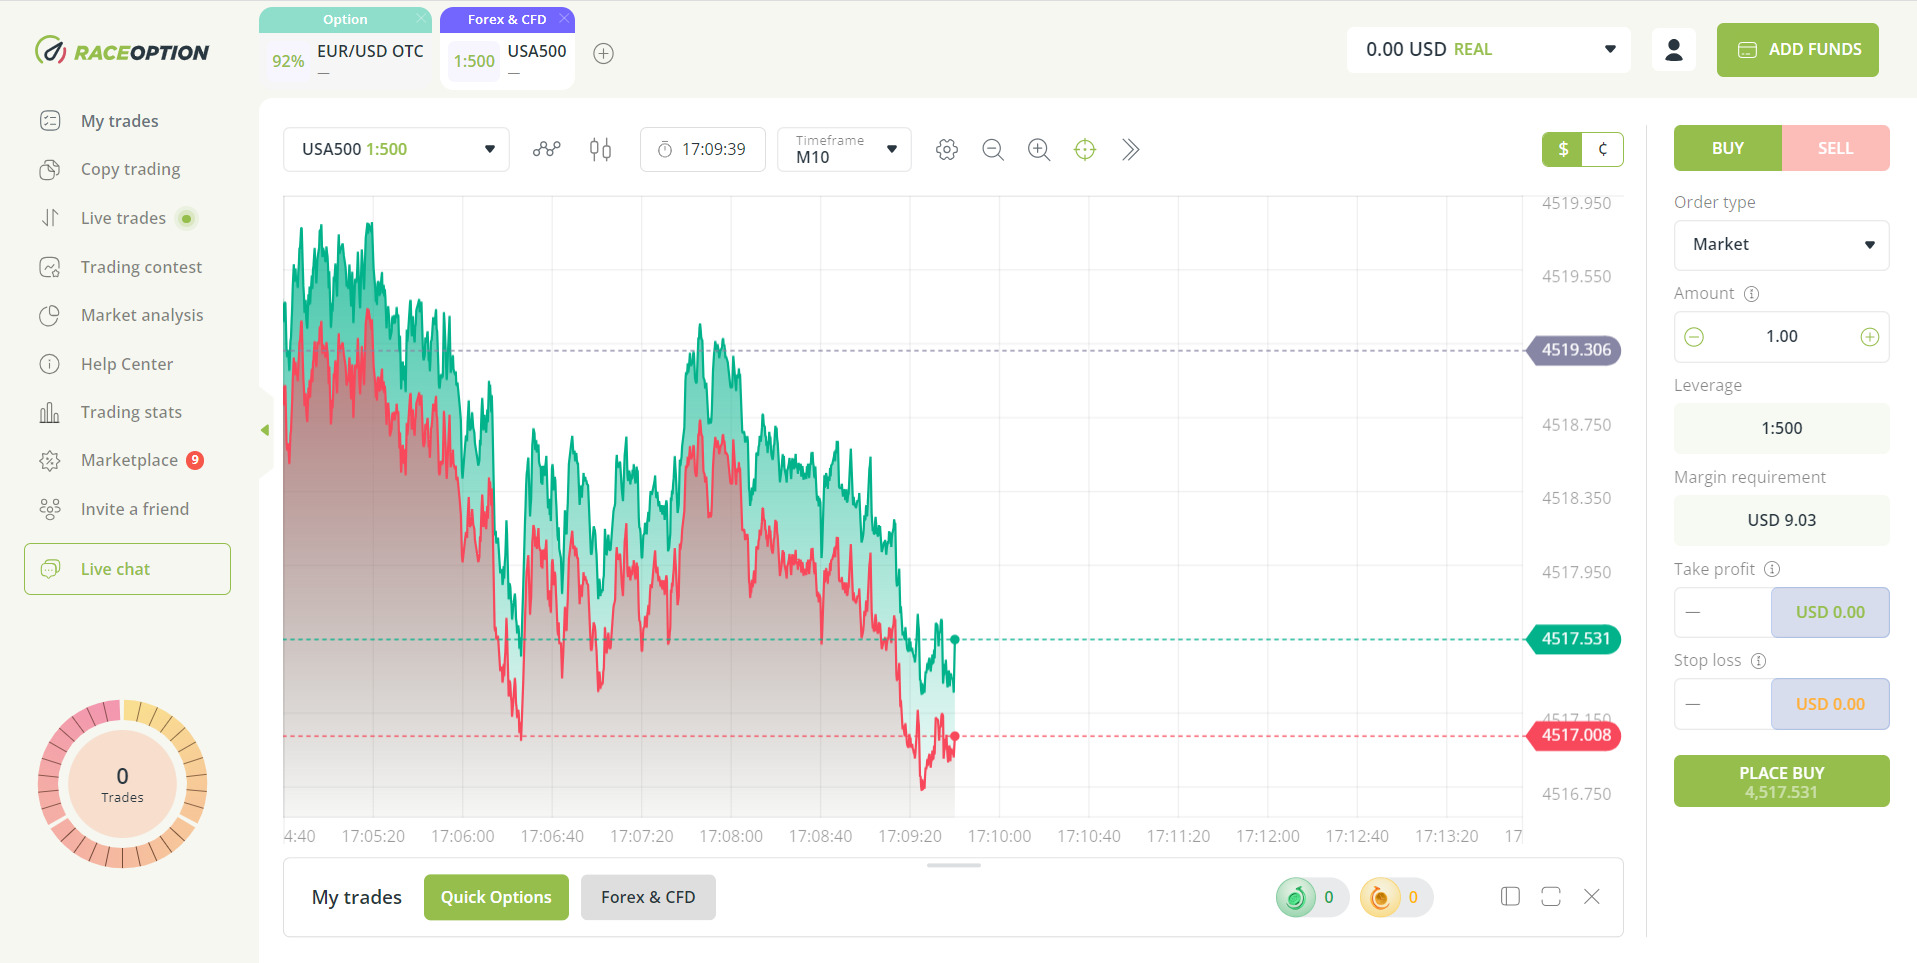Click the 4517.008 sell price marker
This screenshot has height=963, width=1917.
(x=1575, y=735)
